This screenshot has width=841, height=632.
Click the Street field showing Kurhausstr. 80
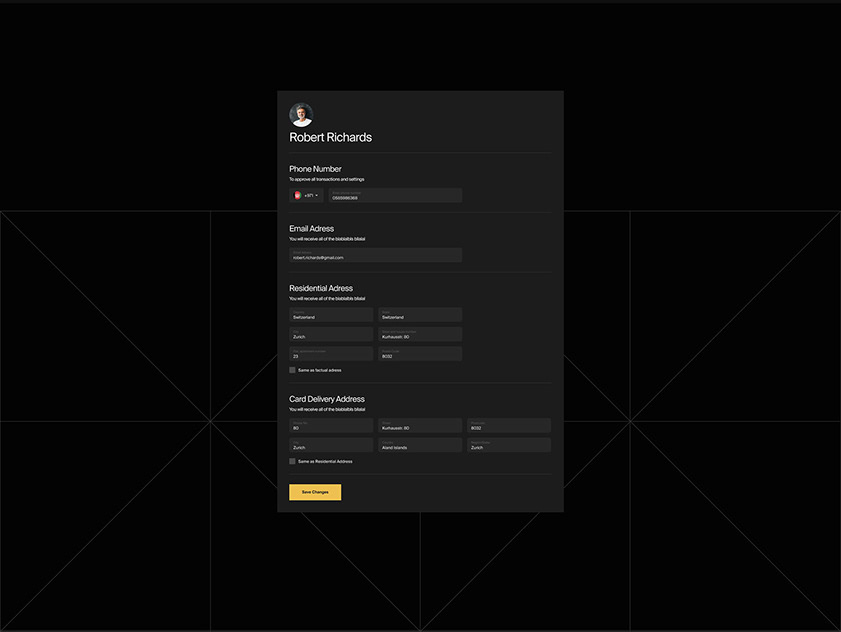pos(420,334)
